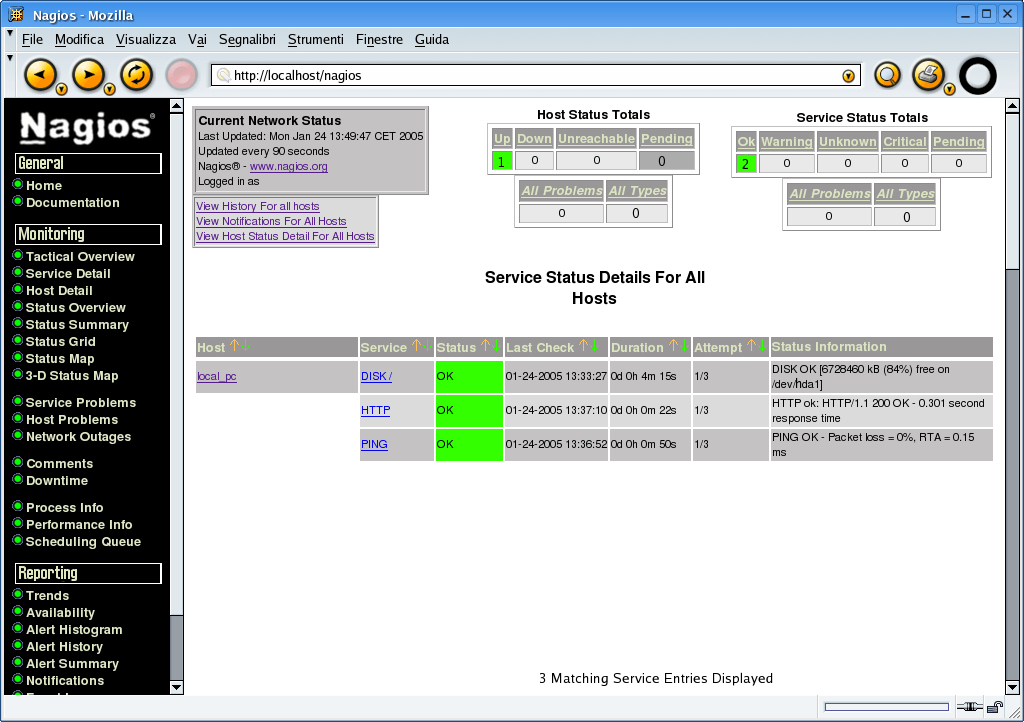The image size is (1024, 722).
Task: Filter services by the Critical header link
Action: [x=904, y=142]
